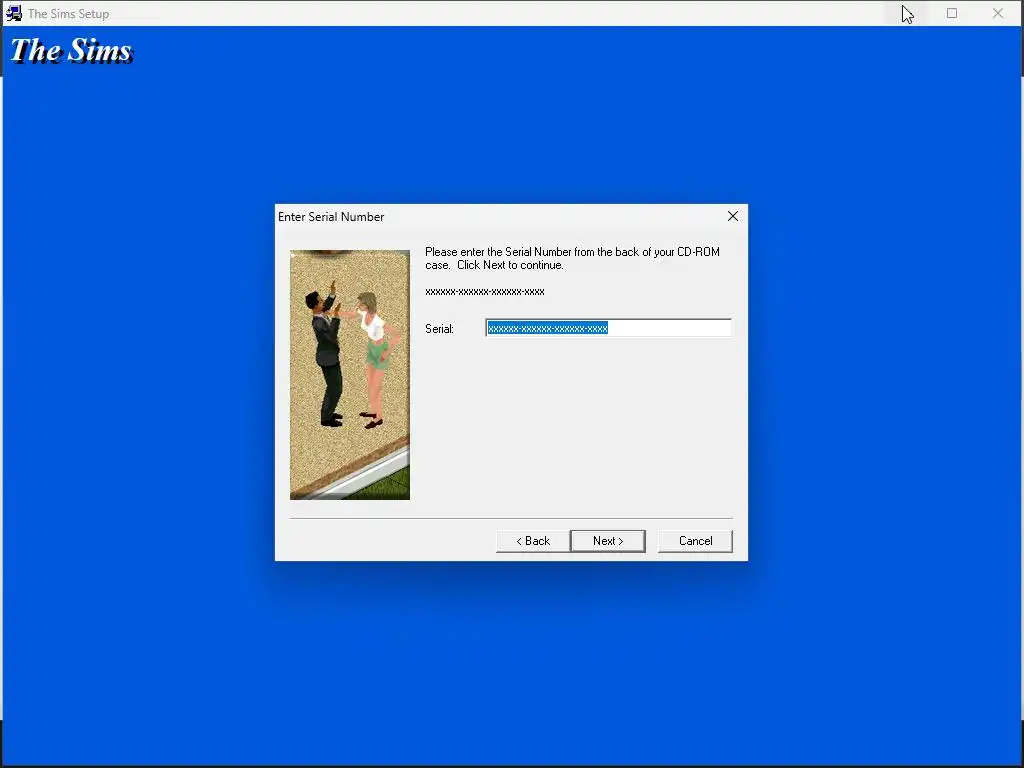Click the 'The Sims' logo heading
This screenshot has height=768, width=1024.
click(x=71, y=51)
